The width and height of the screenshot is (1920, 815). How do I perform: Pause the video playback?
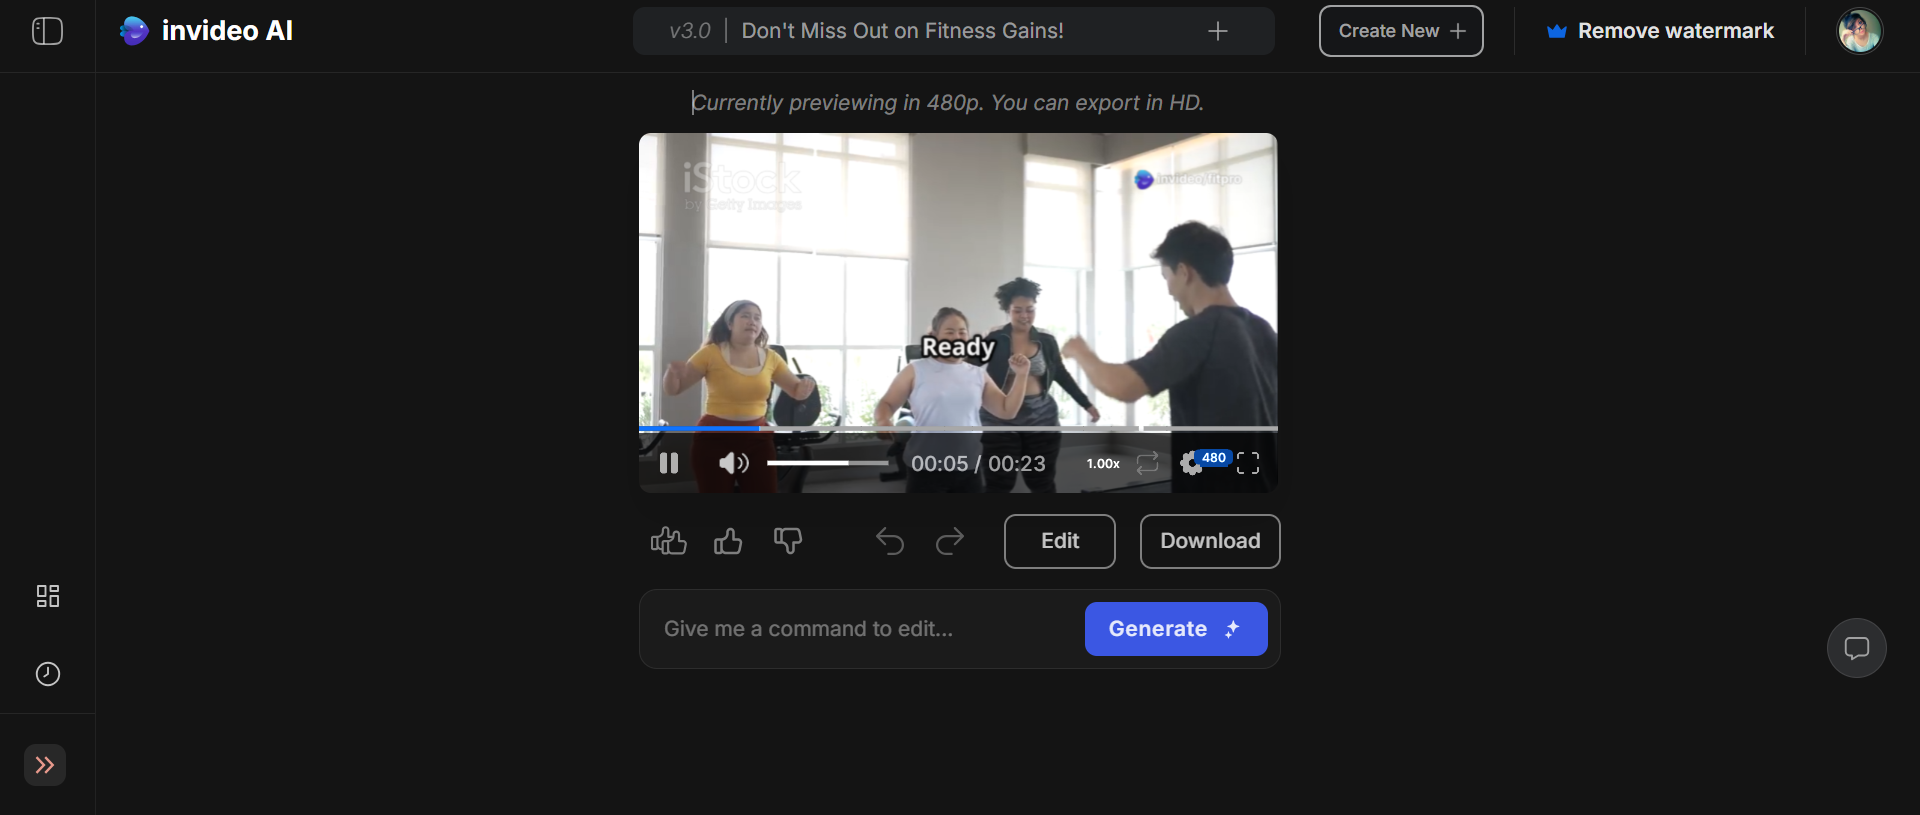click(669, 463)
